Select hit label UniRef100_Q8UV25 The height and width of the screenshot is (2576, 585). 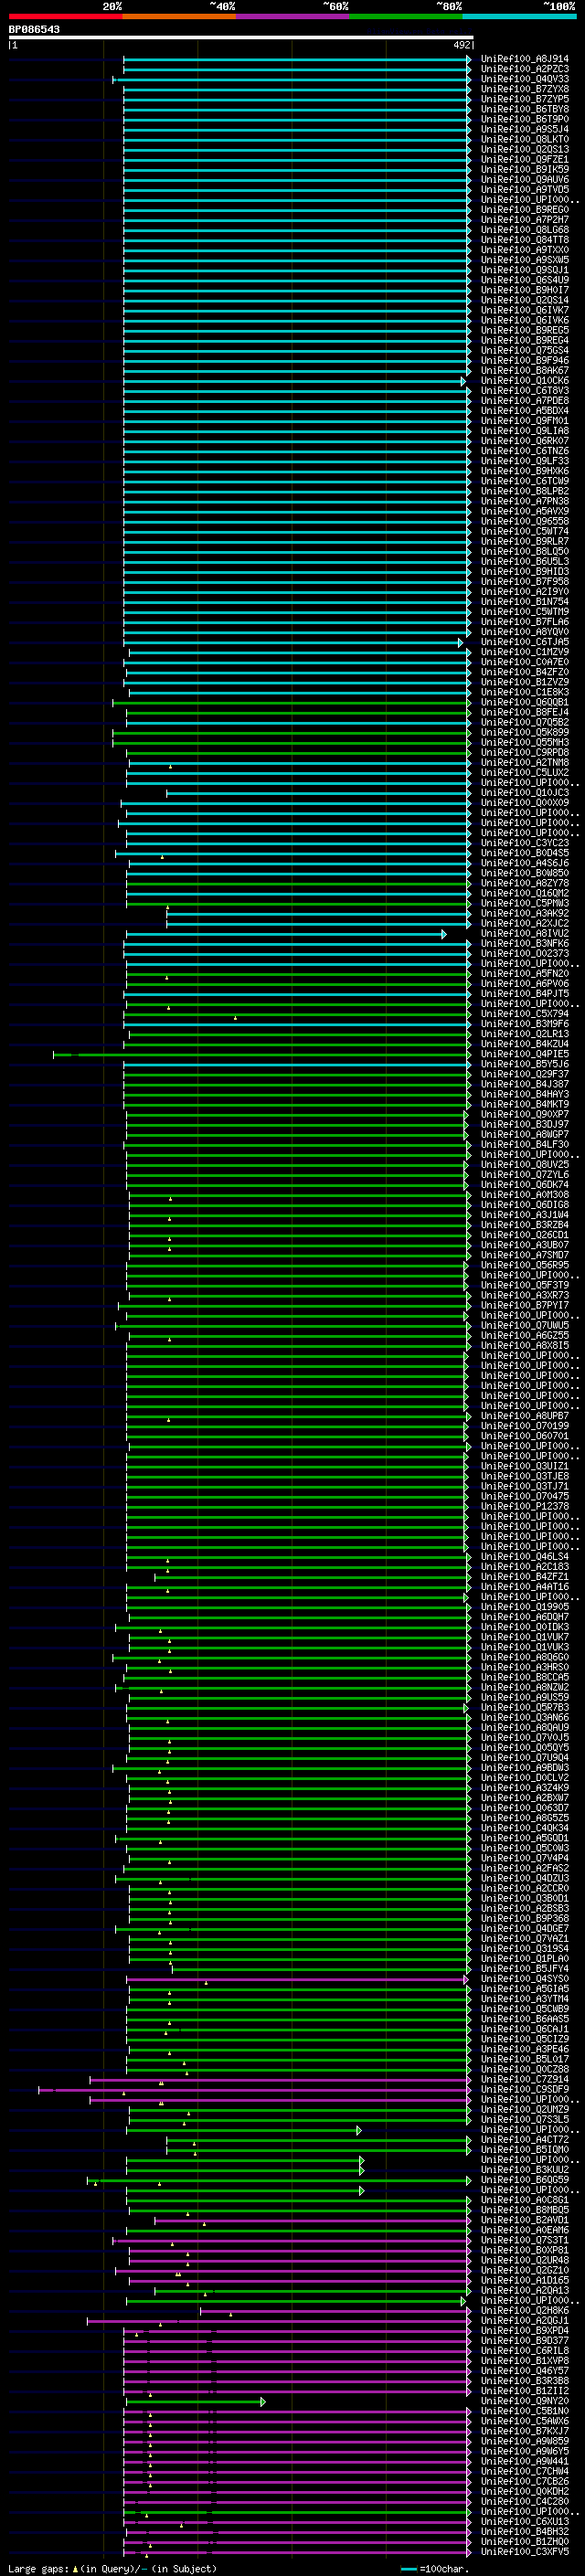pyautogui.click(x=524, y=1165)
